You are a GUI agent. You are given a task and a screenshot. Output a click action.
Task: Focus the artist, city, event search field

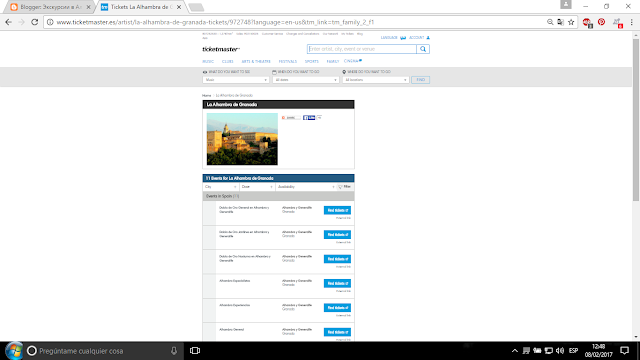click(x=362, y=49)
